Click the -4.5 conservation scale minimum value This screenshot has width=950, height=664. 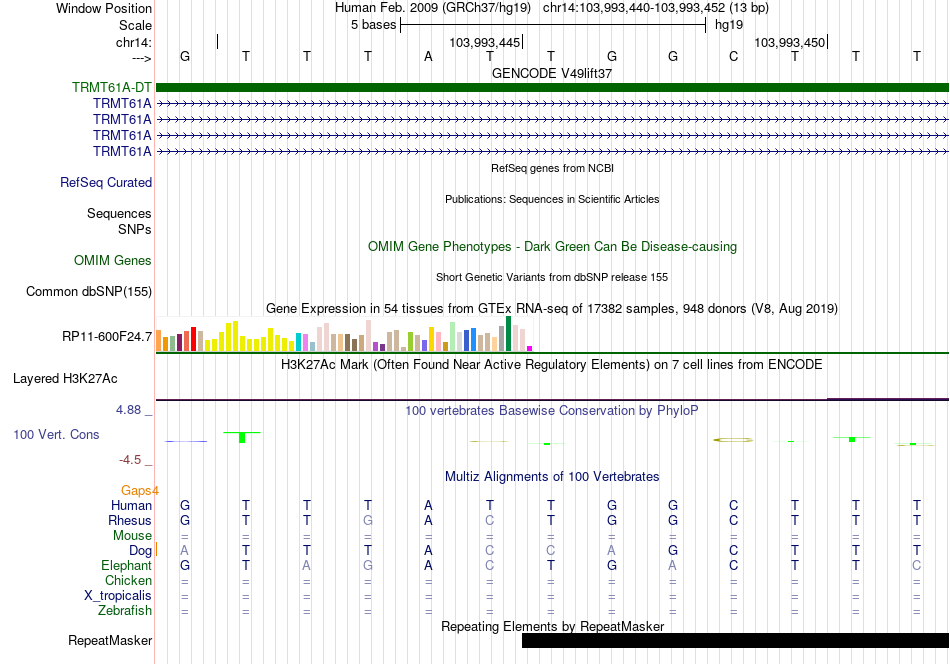[130, 460]
